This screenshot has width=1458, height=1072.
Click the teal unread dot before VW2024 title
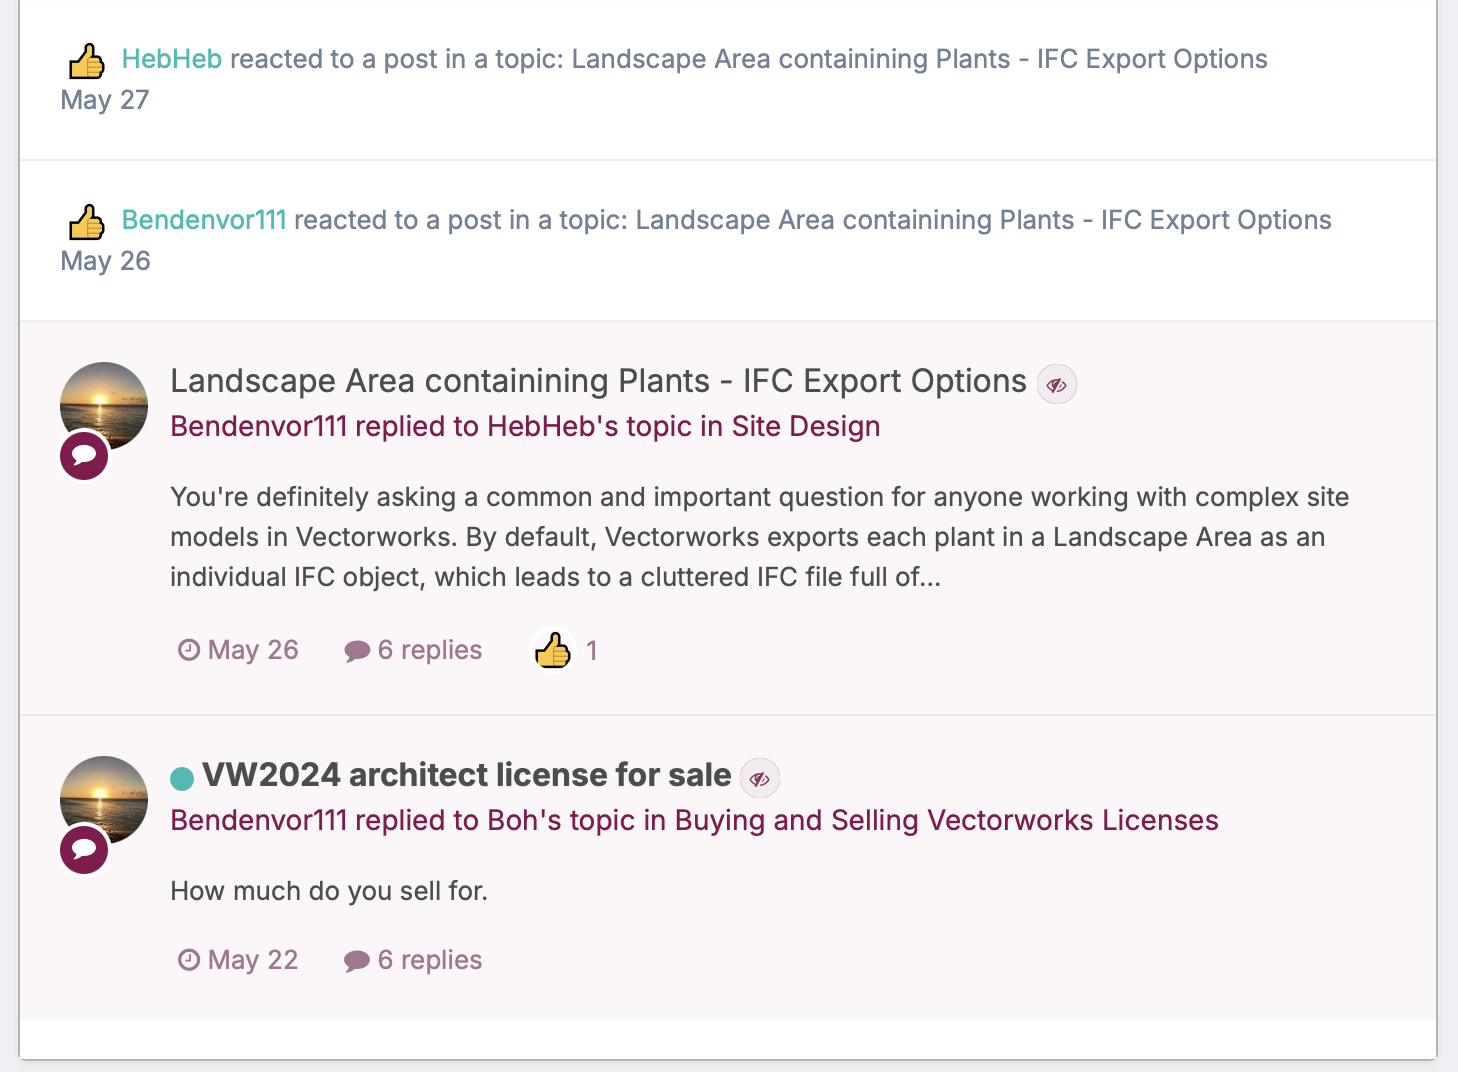(182, 778)
